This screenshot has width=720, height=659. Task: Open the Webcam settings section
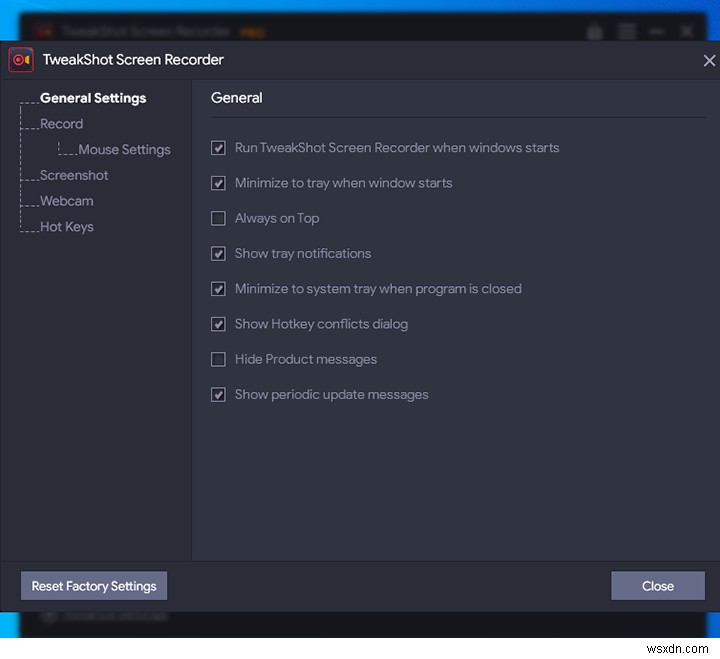tap(67, 201)
